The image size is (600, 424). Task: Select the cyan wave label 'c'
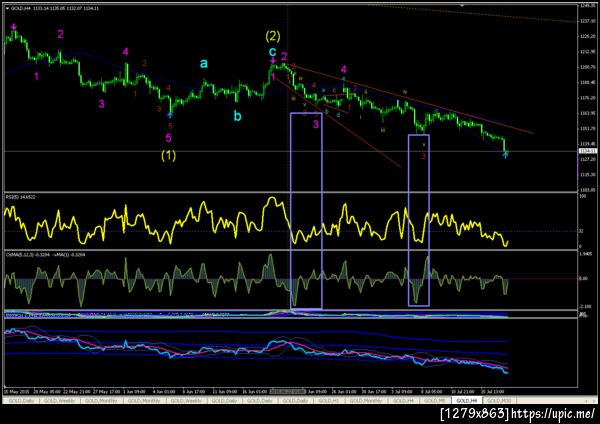tap(272, 51)
